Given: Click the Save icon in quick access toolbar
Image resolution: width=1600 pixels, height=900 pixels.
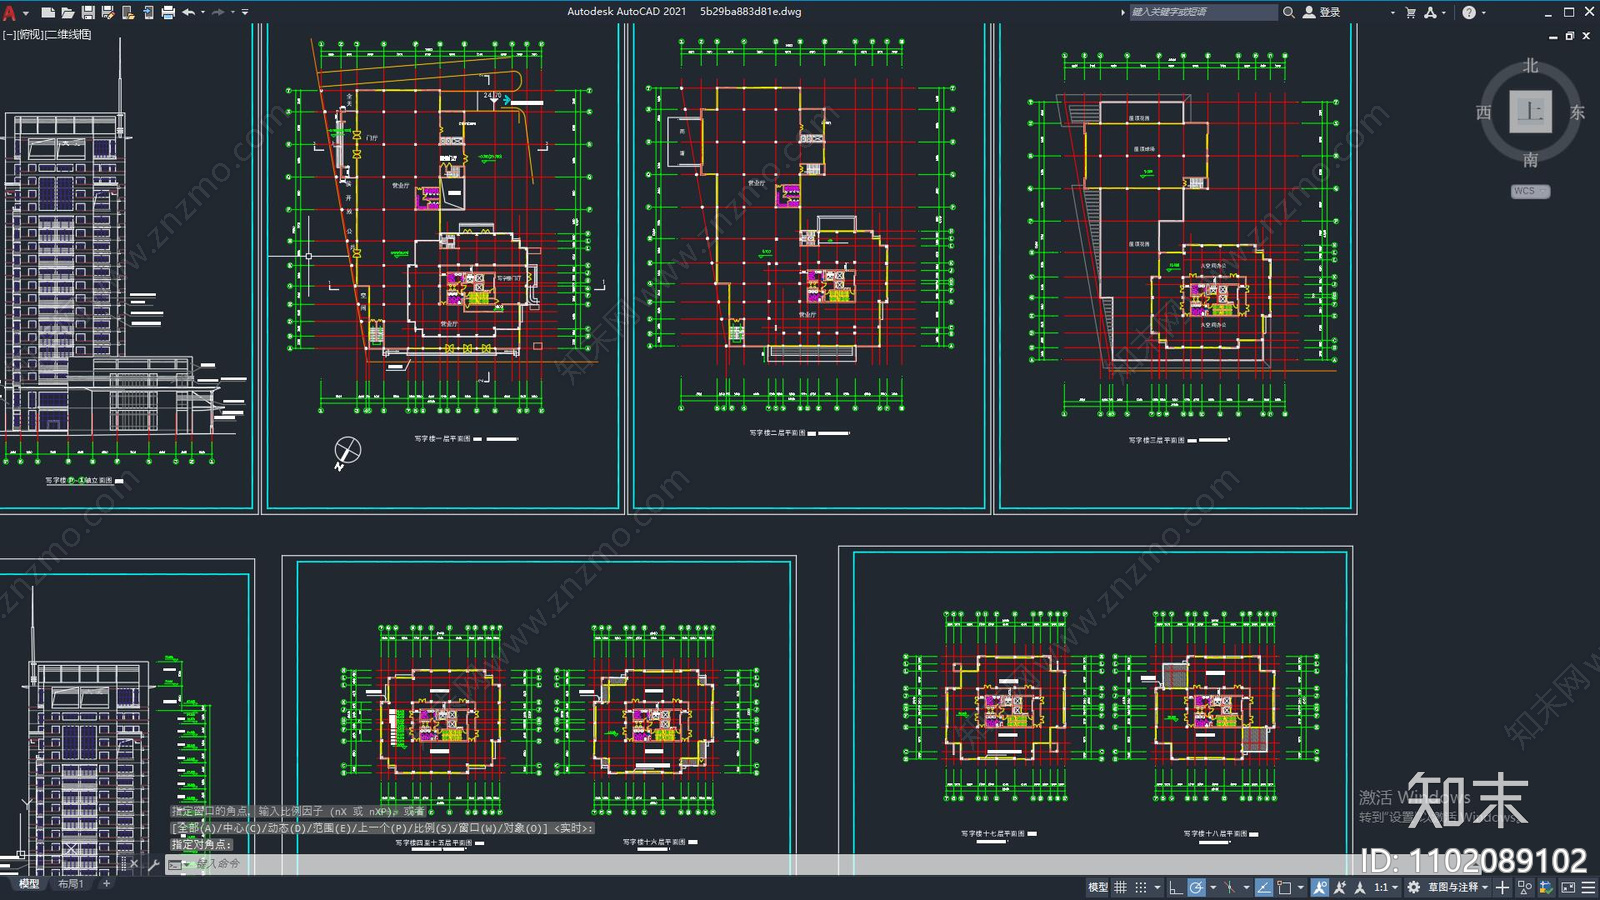Looking at the screenshot, I should (x=88, y=13).
